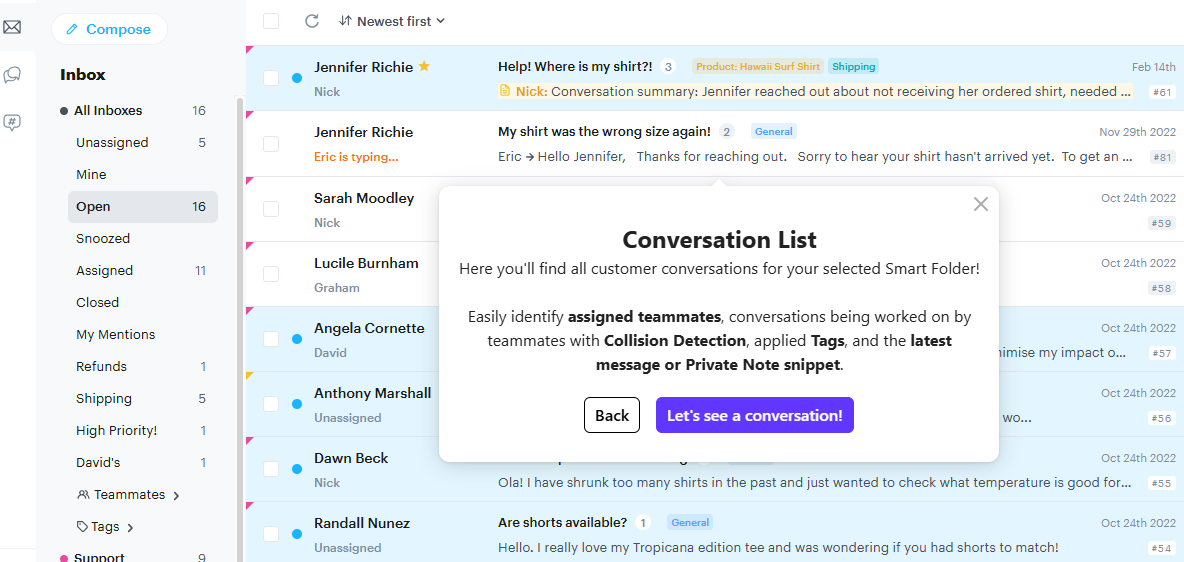This screenshot has height=562, width=1184.
Task: Click the Compose pencil button
Action: pos(109,29)
